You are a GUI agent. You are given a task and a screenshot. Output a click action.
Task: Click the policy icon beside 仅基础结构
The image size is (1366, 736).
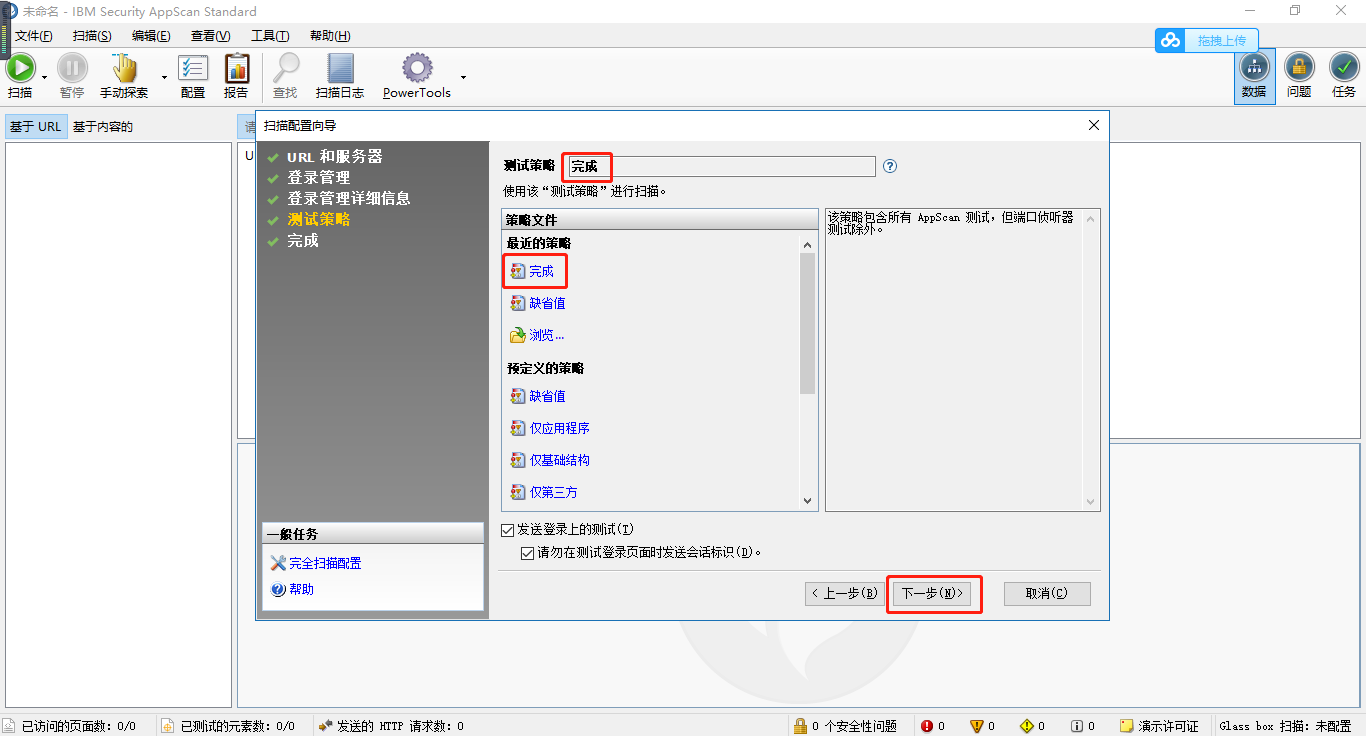pyautogui.click(x=517, y=460)
